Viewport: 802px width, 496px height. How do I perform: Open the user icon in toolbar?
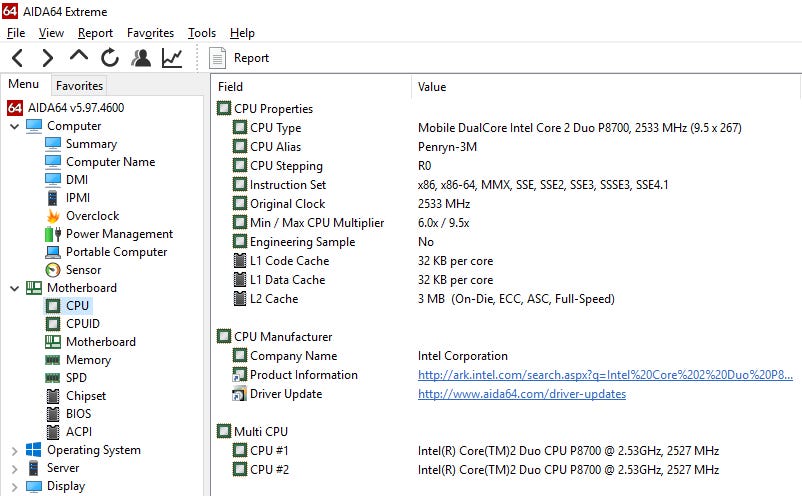141,58
